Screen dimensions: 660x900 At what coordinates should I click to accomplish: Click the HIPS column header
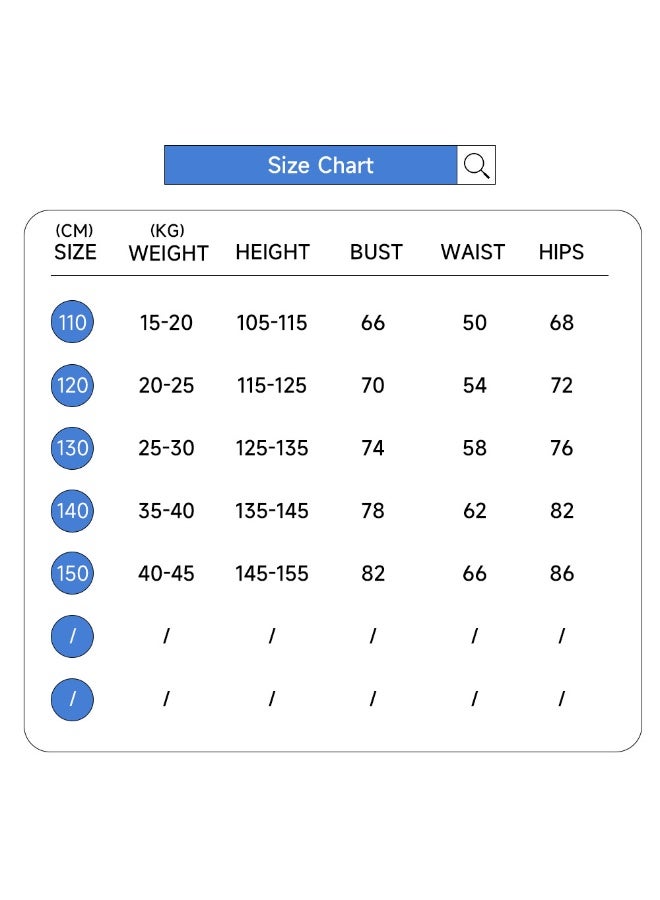coord(561,252)
